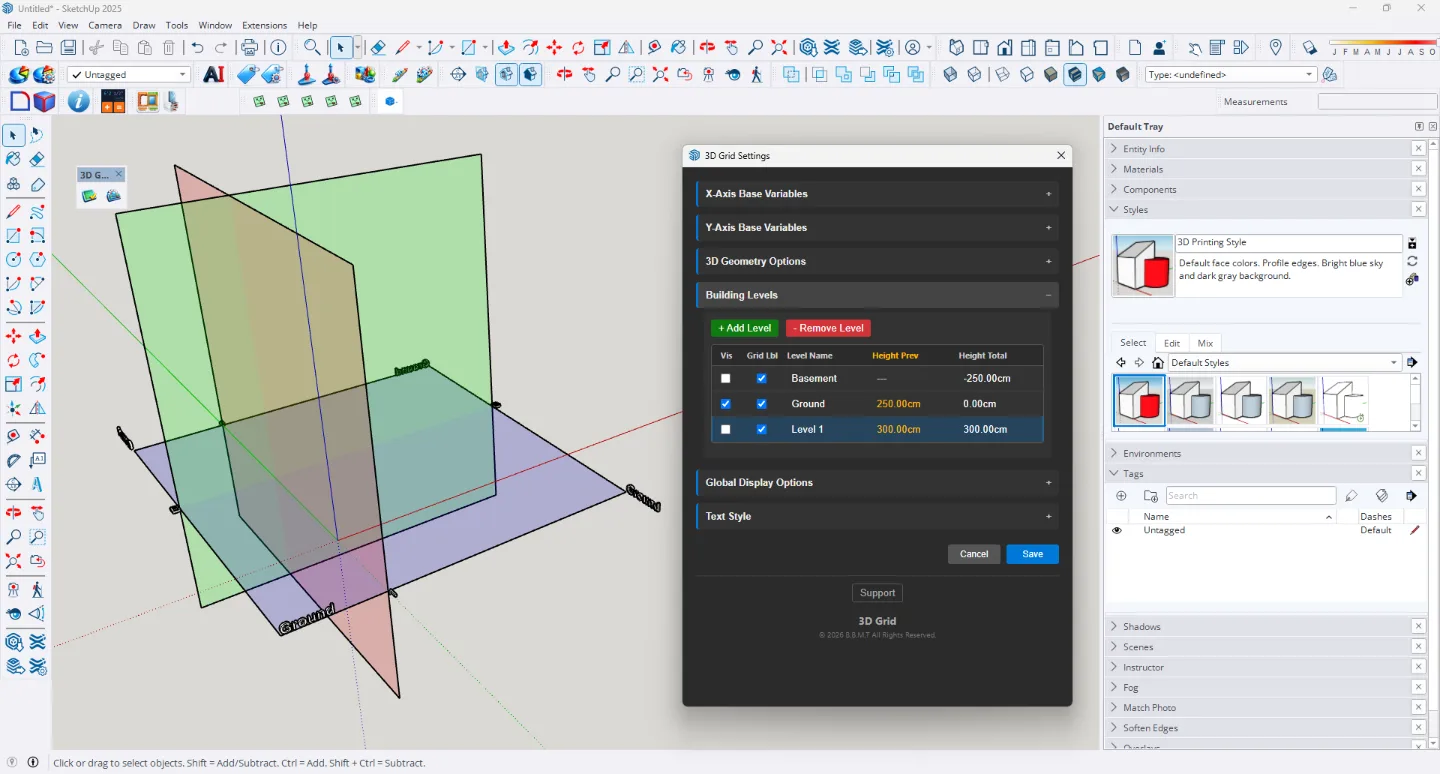Adjust the shadow month slider
The image size is (1440, 774).
1383,43
